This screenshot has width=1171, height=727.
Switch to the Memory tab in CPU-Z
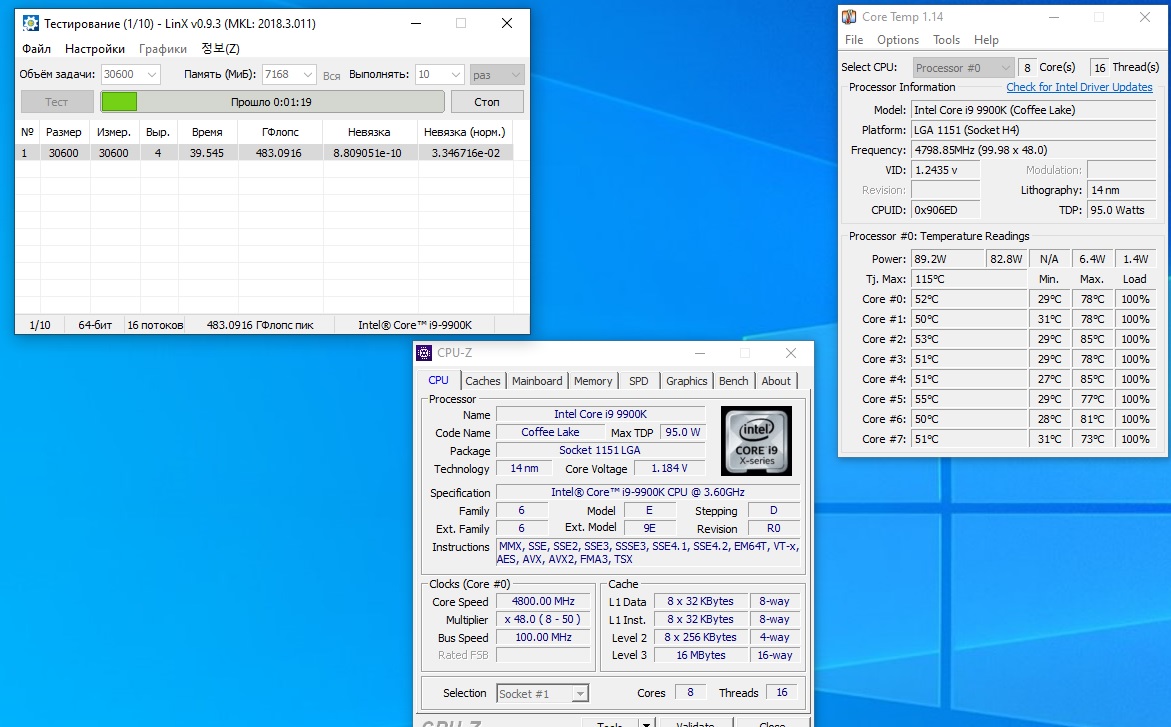(593, 381)
